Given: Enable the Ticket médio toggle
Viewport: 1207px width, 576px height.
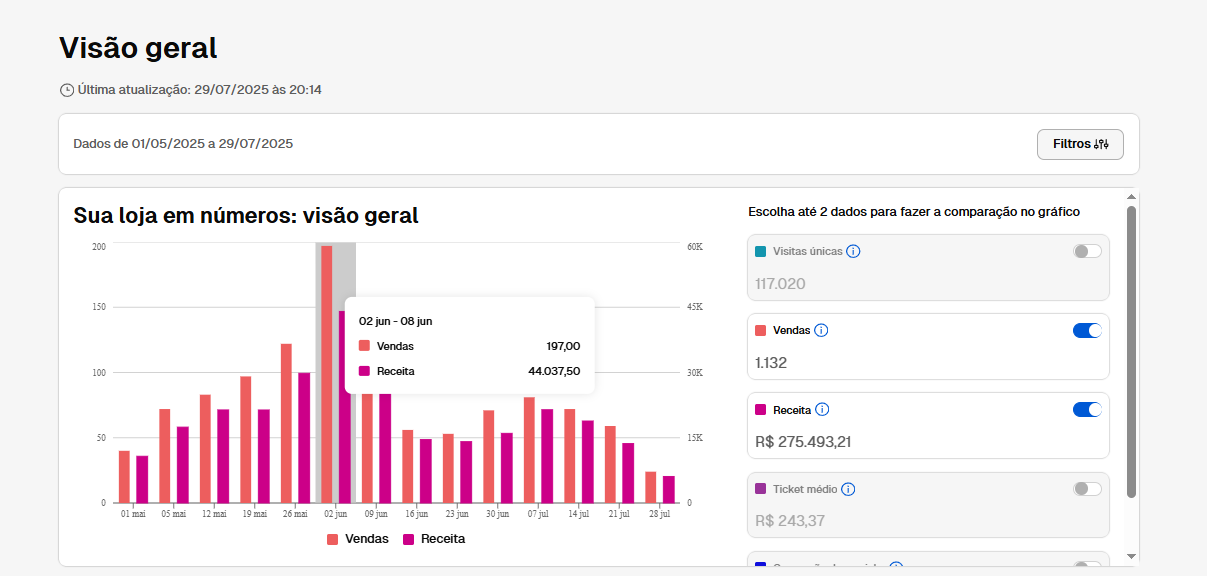Looking at the screenshot, I should pyautogui.click(x=1086, y=489).
